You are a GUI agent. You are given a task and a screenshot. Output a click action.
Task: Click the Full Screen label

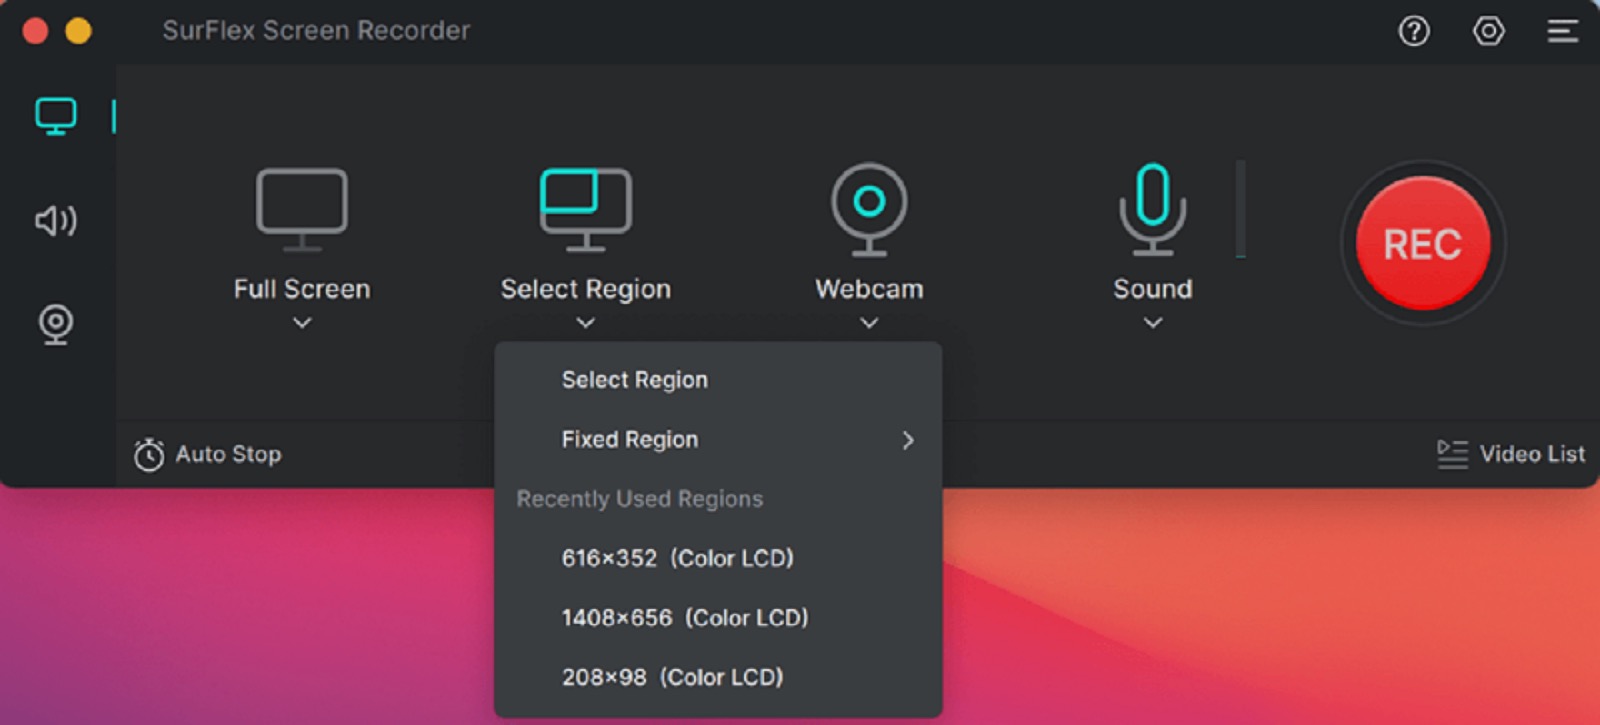click(x=302, y=289)
